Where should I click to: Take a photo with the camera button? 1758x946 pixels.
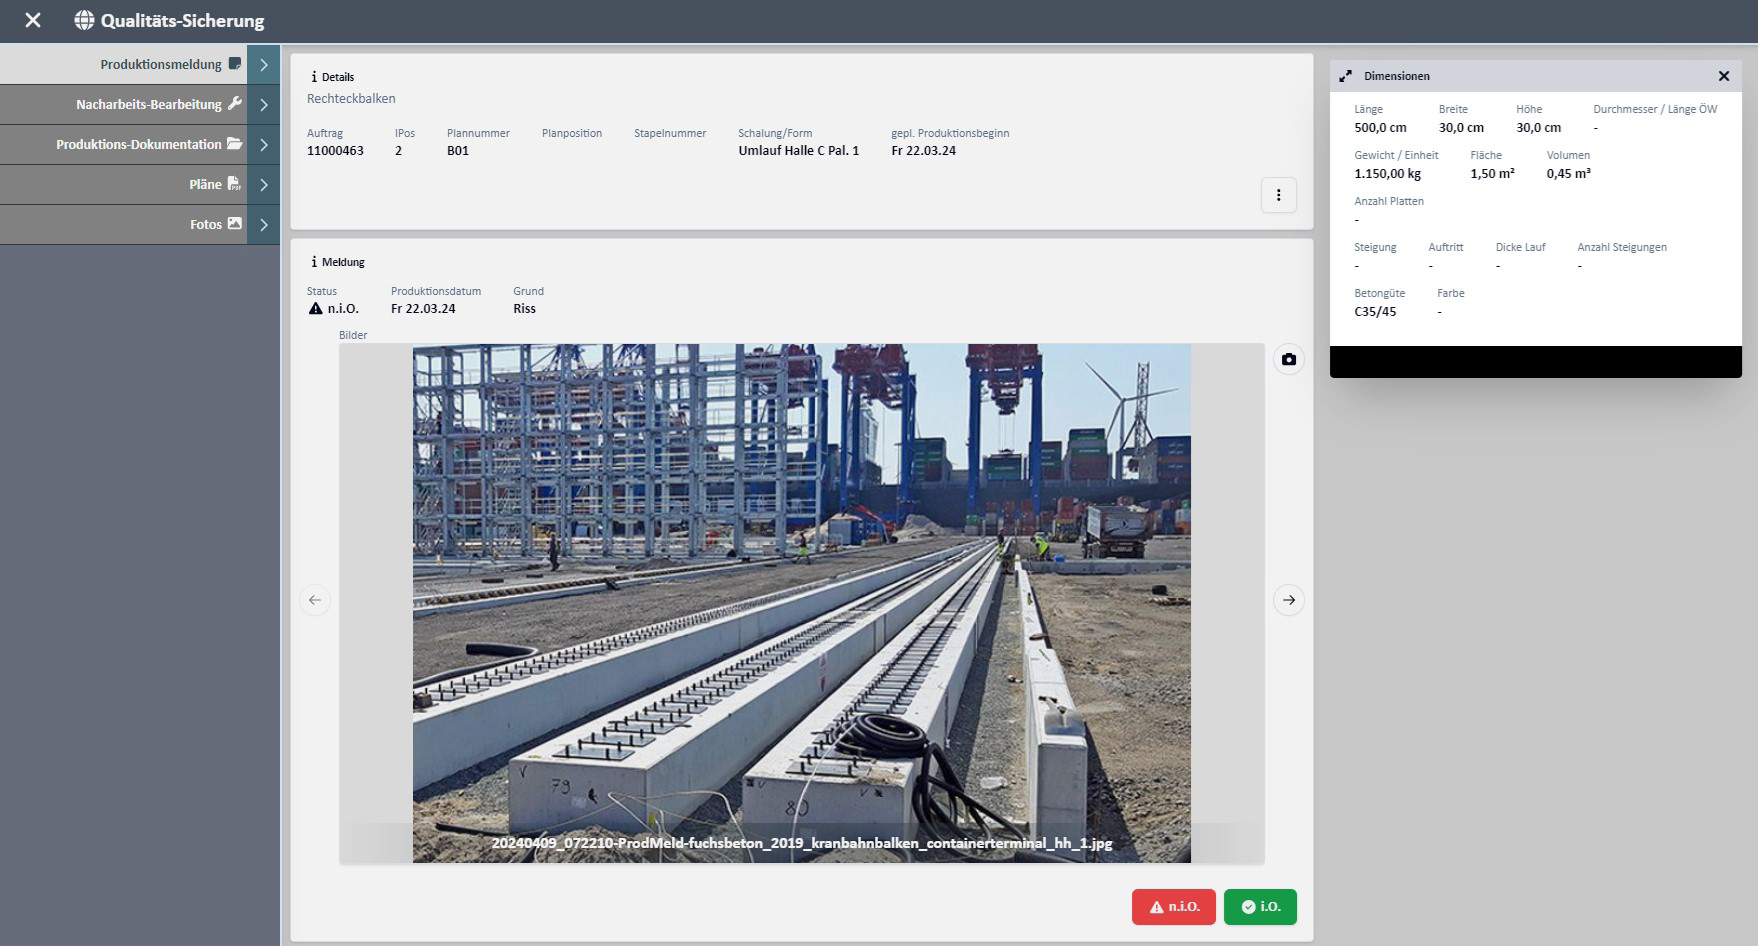coord(1288,359)
